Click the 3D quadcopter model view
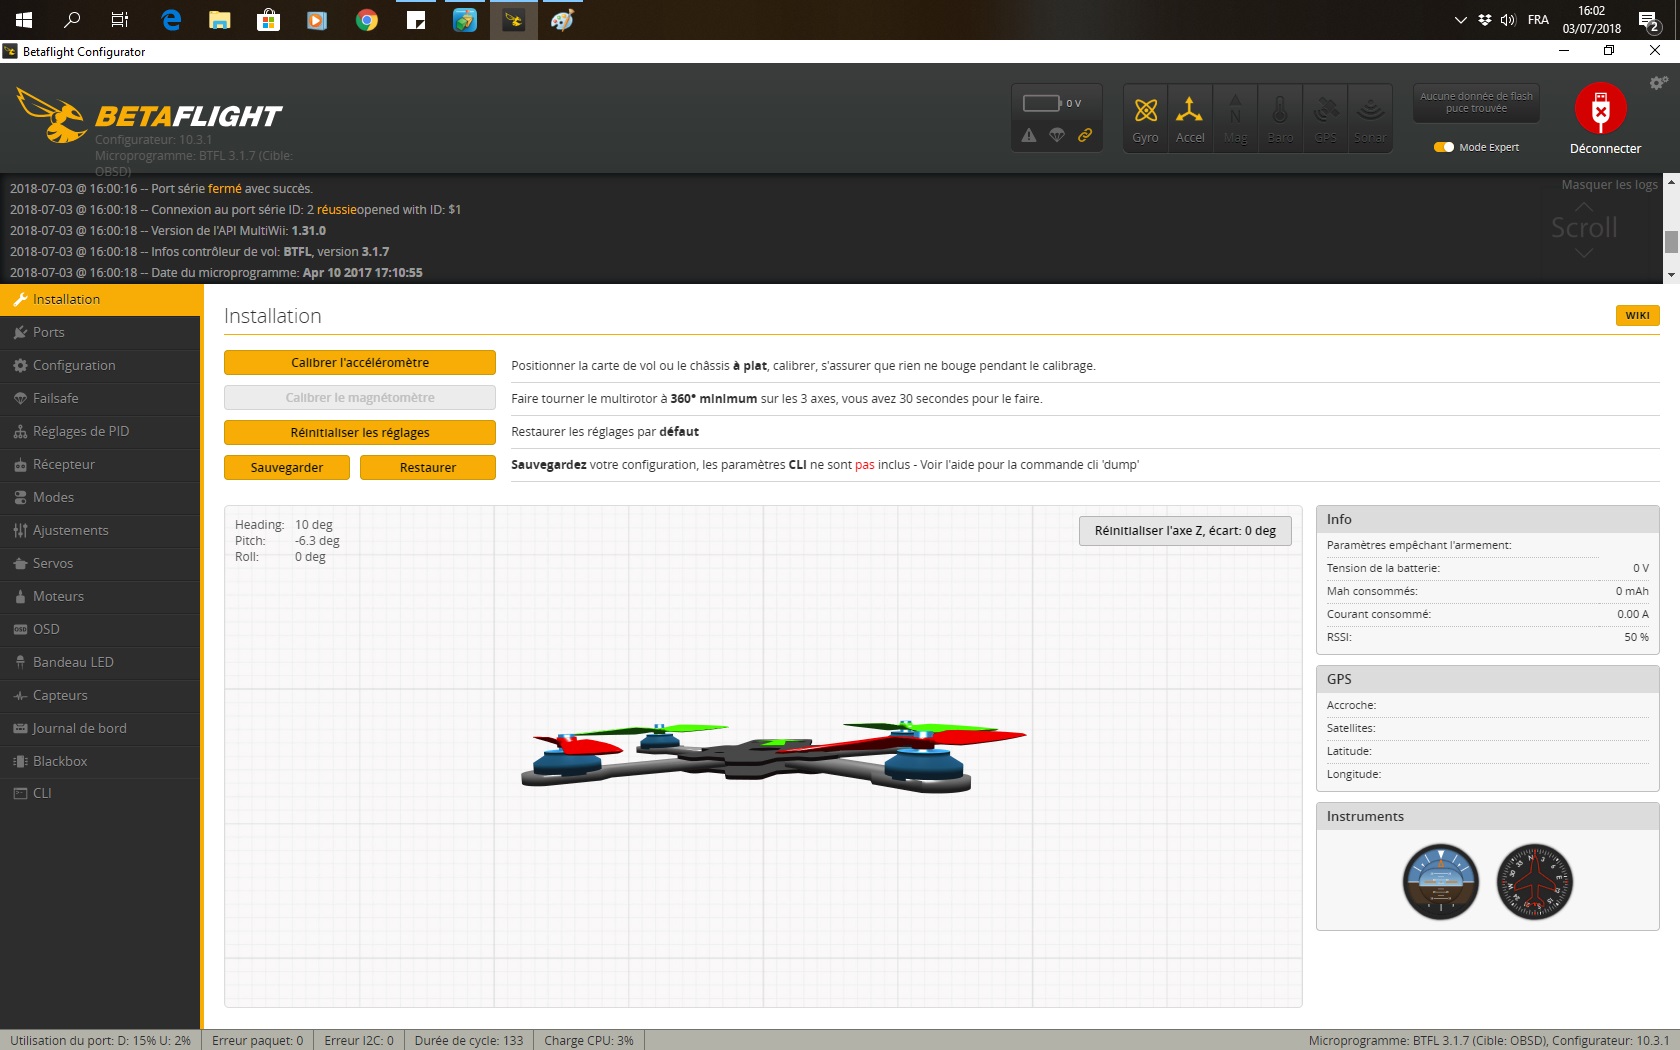Screen dimensions: 1680x1050 (x=763, y=756)
